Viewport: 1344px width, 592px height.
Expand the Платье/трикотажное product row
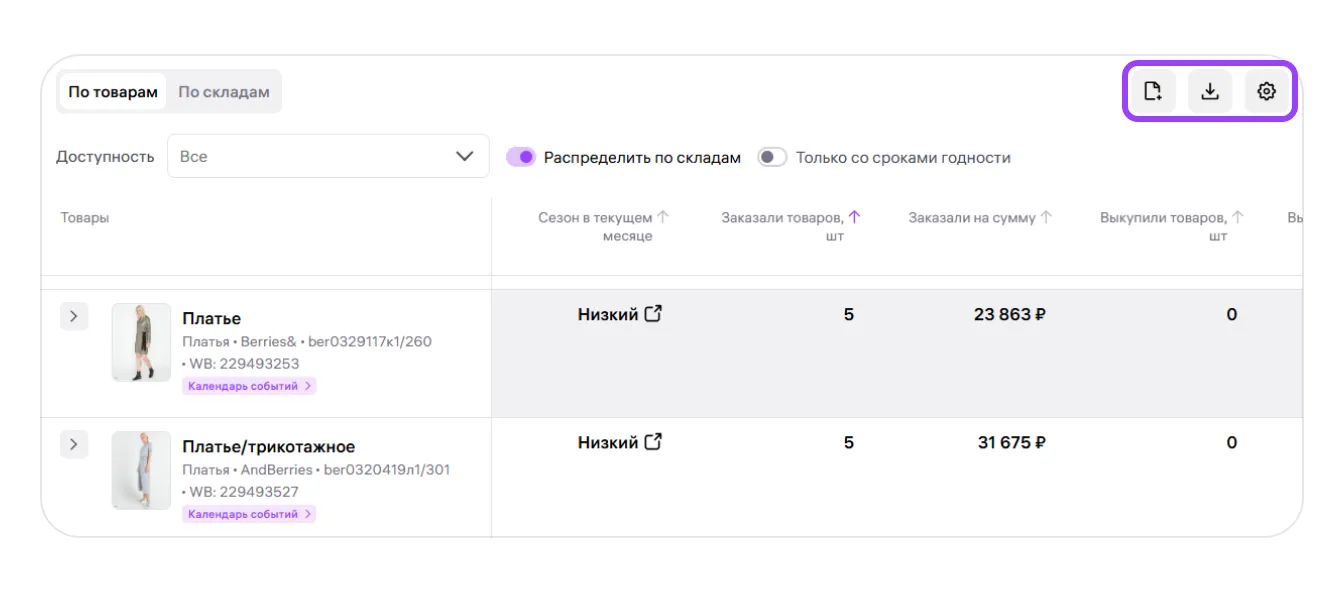tap(74, 444)
